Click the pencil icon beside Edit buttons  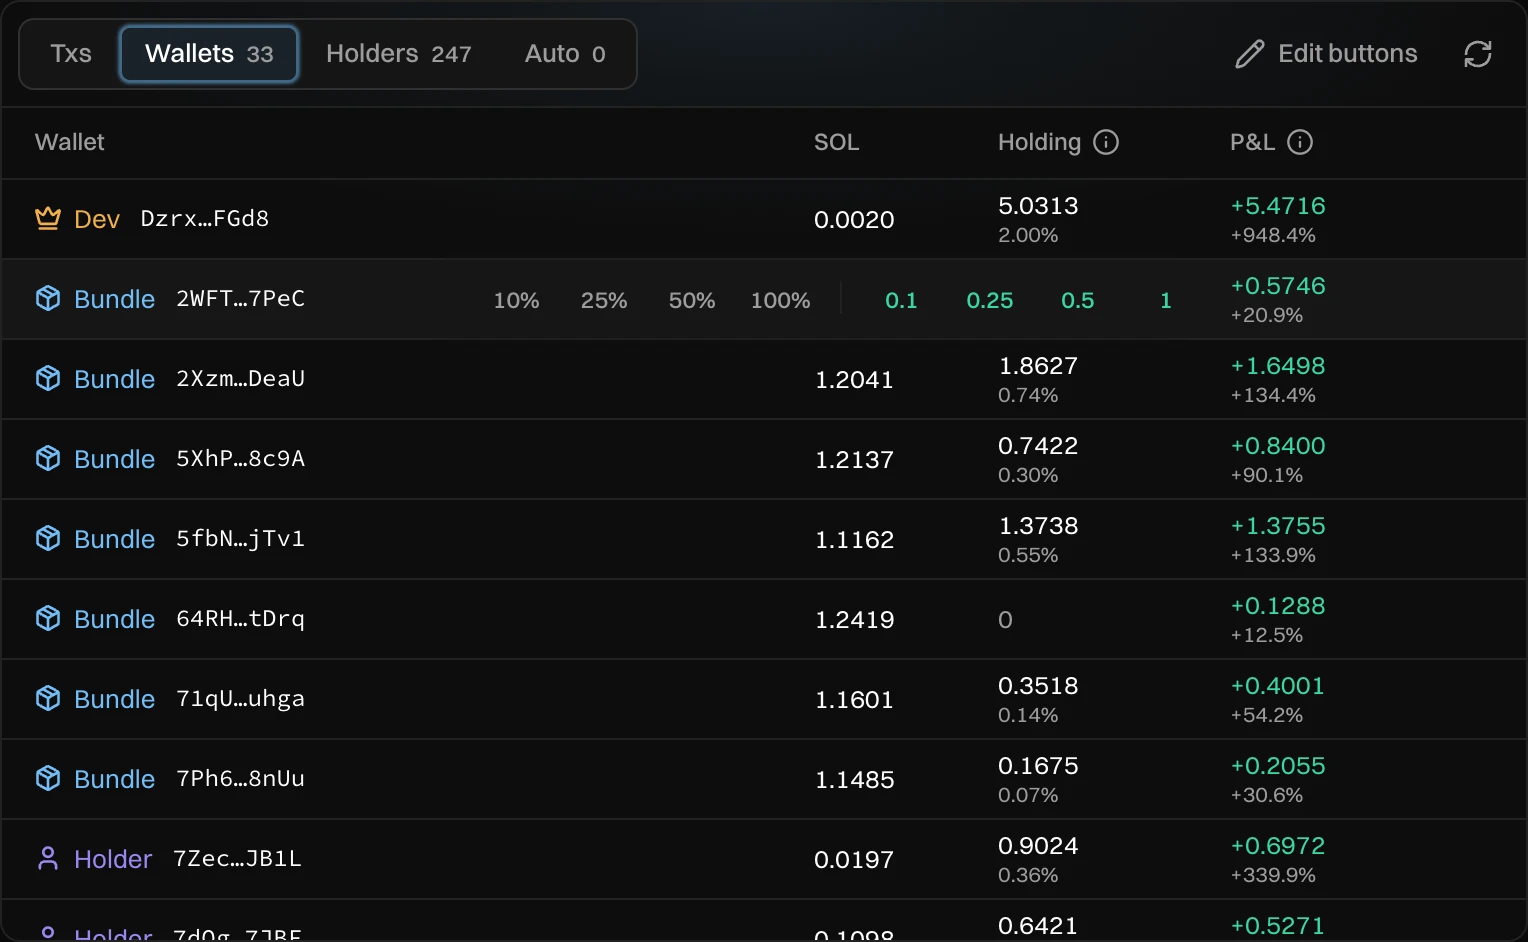1249,54
